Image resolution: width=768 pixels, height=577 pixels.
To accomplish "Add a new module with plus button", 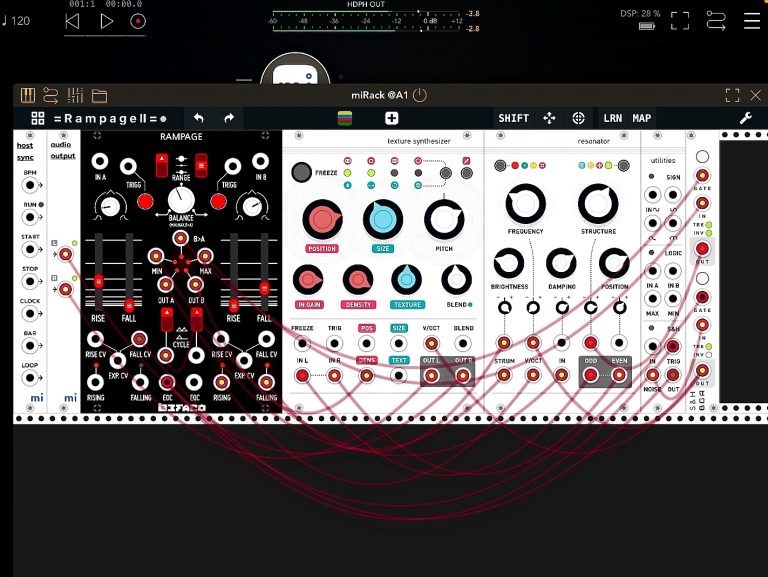I will (x=391, y=118).
